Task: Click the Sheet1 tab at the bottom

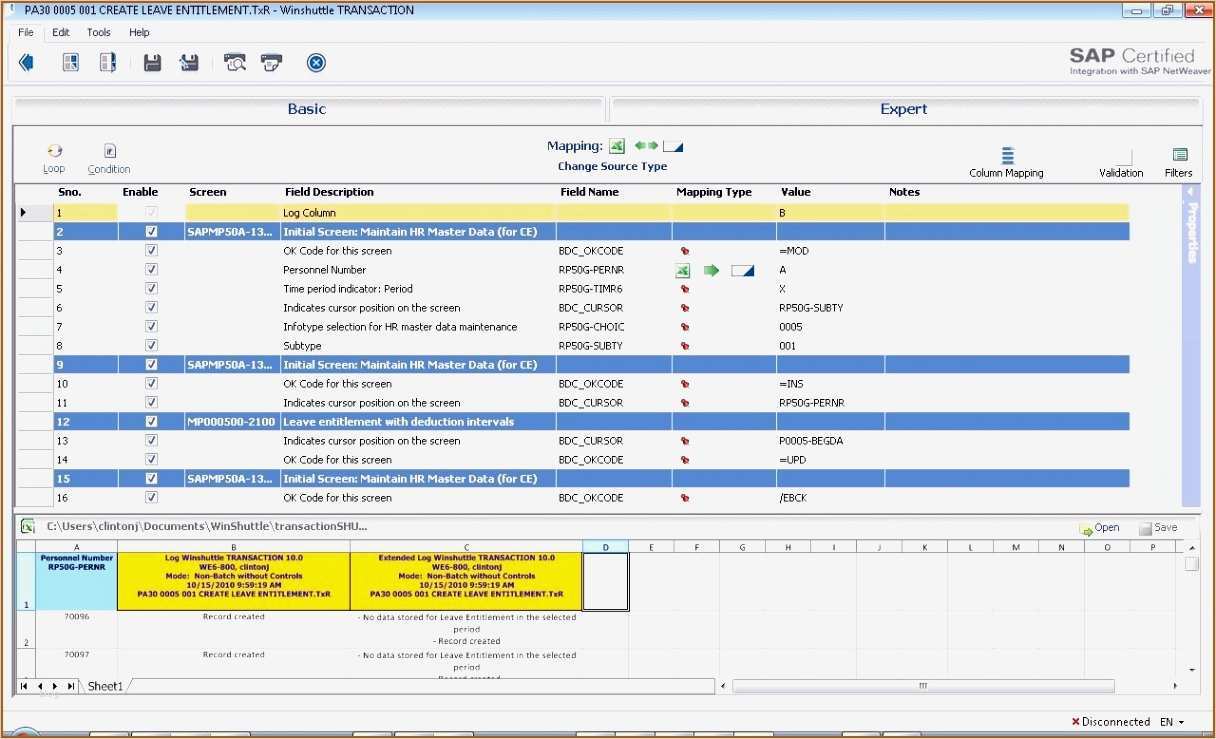Action: [x=104, y=686]
